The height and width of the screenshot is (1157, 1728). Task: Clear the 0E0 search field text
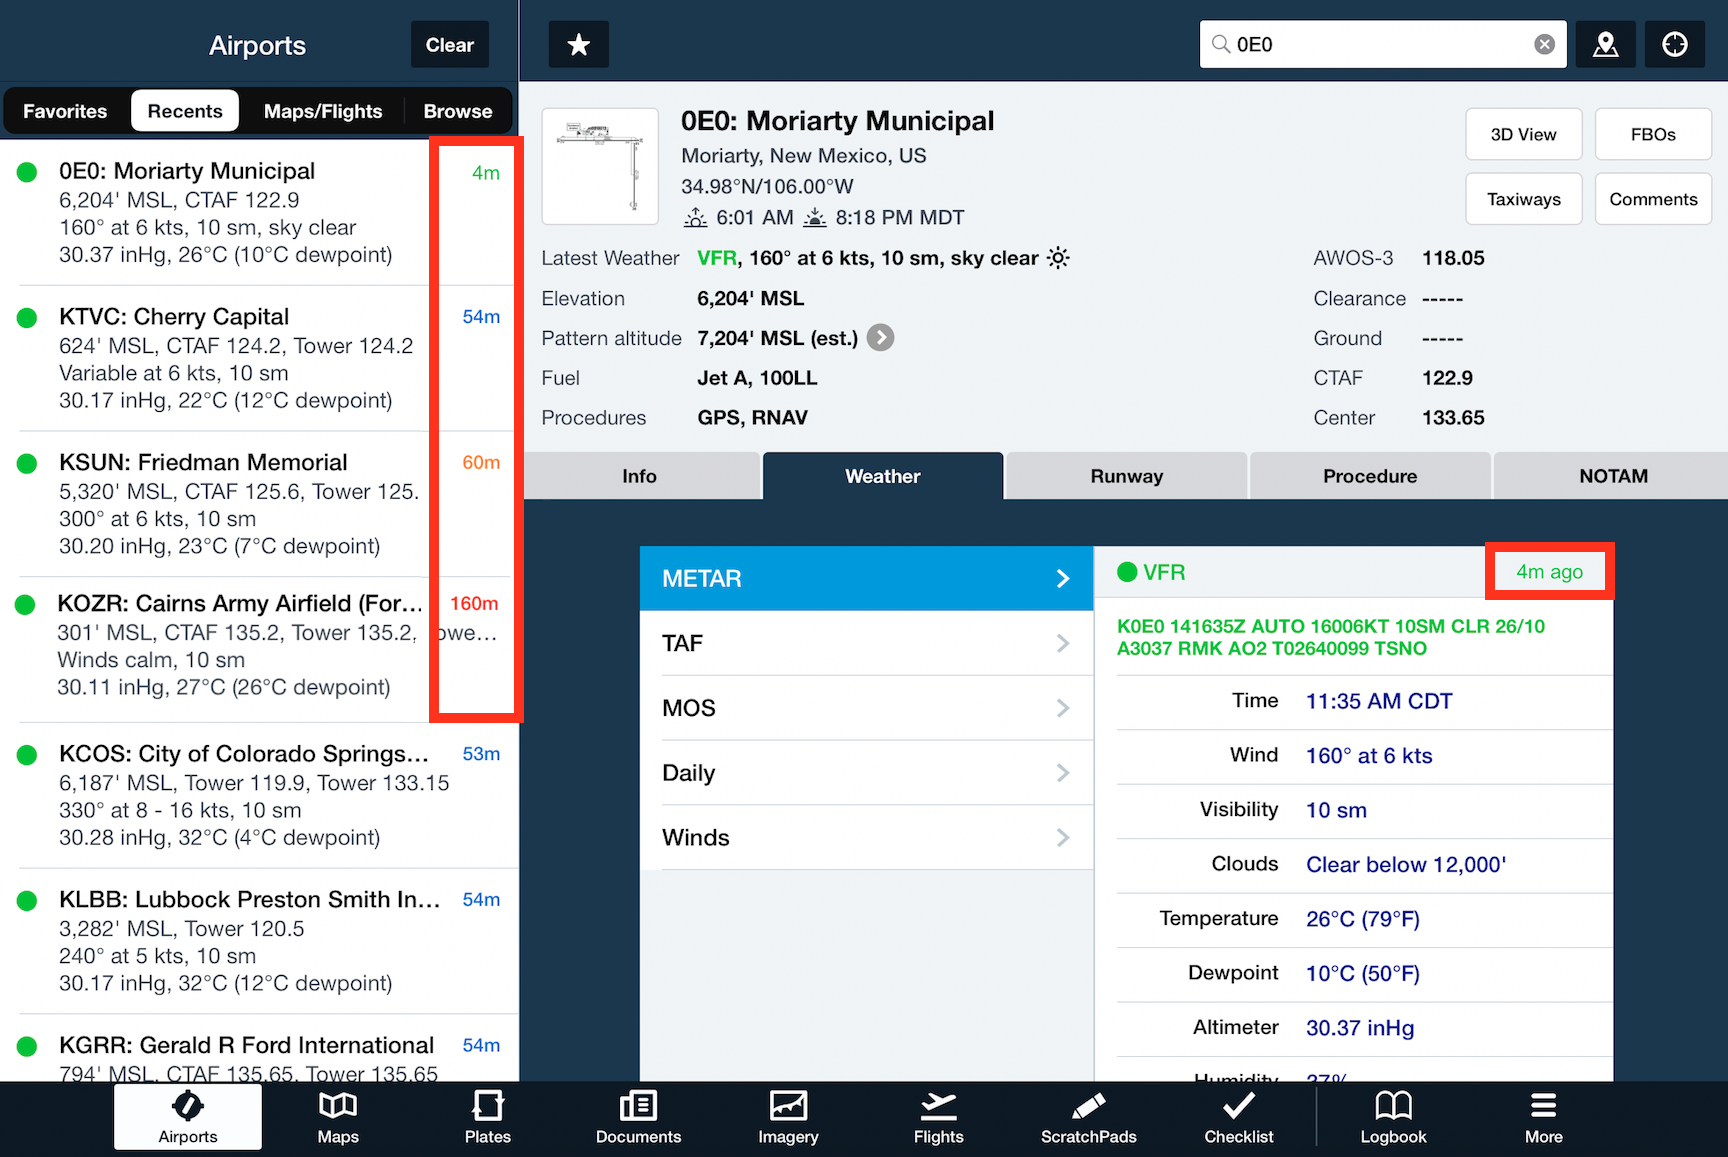[x=1544, y=45]
